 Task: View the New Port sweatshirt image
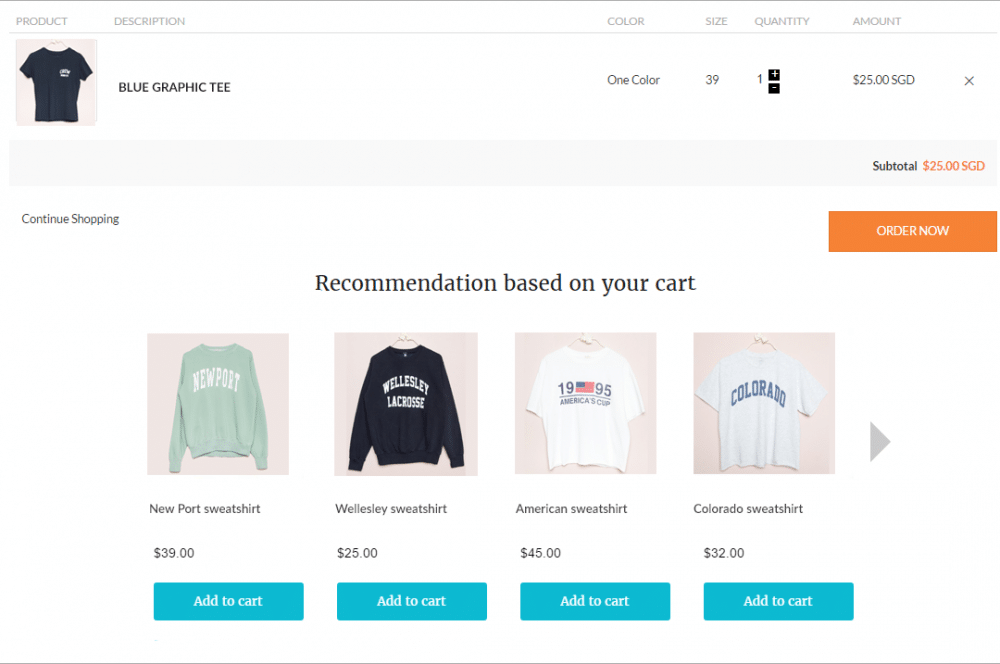click(218, 404)
